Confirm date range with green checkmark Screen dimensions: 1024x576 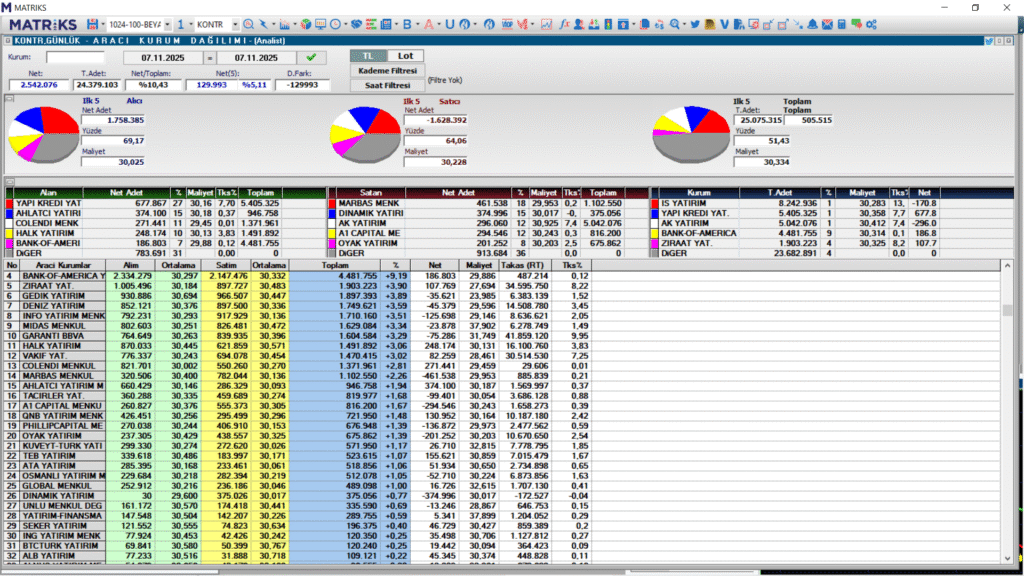(x=311, y=57)
